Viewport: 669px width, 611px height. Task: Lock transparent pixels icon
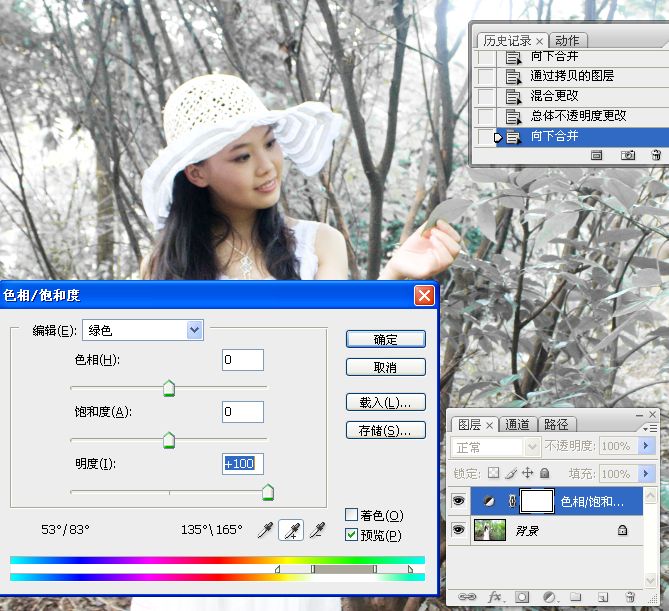tap(494, 473)
